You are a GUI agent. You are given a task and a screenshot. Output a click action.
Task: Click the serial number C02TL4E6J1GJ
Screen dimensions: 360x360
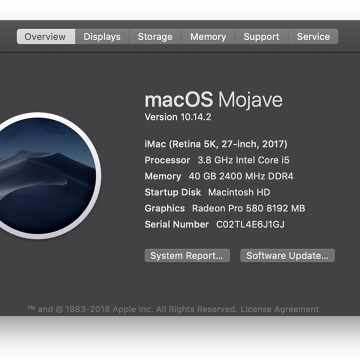point(250,224)
